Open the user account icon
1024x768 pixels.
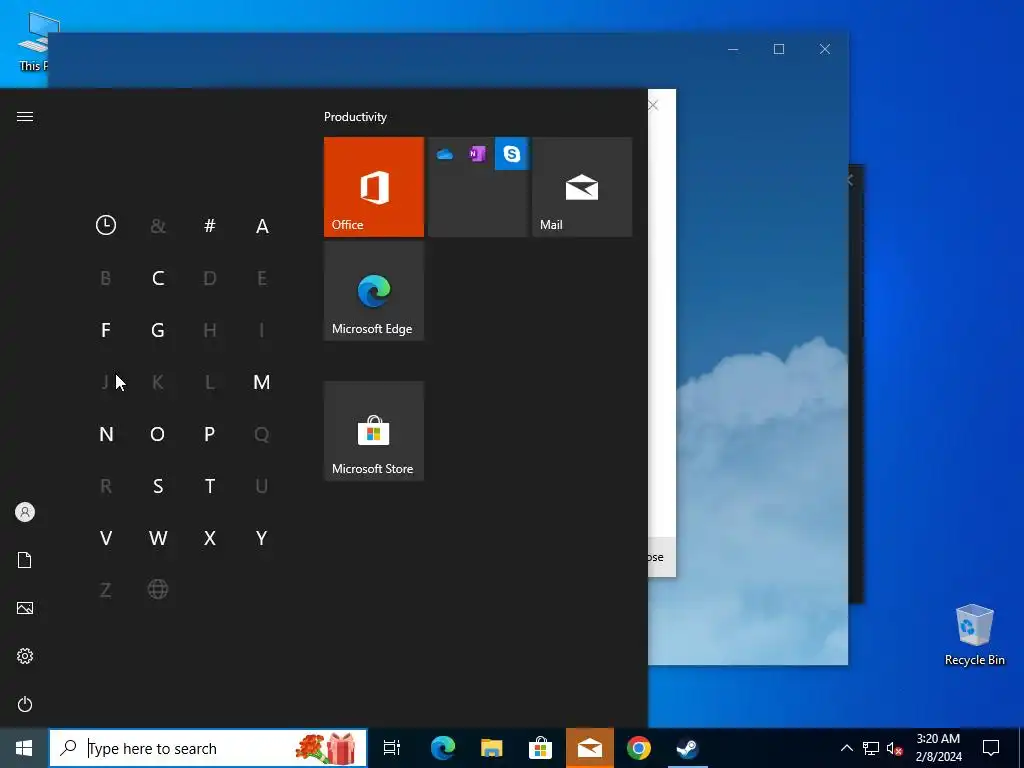point(25,512)
